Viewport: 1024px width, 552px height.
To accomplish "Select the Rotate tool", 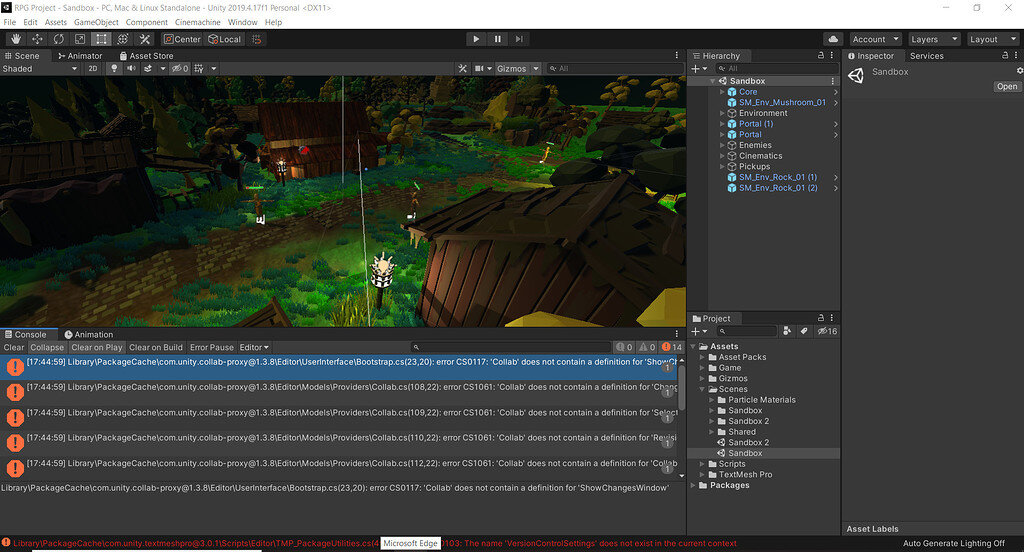I will coord(59,39).
